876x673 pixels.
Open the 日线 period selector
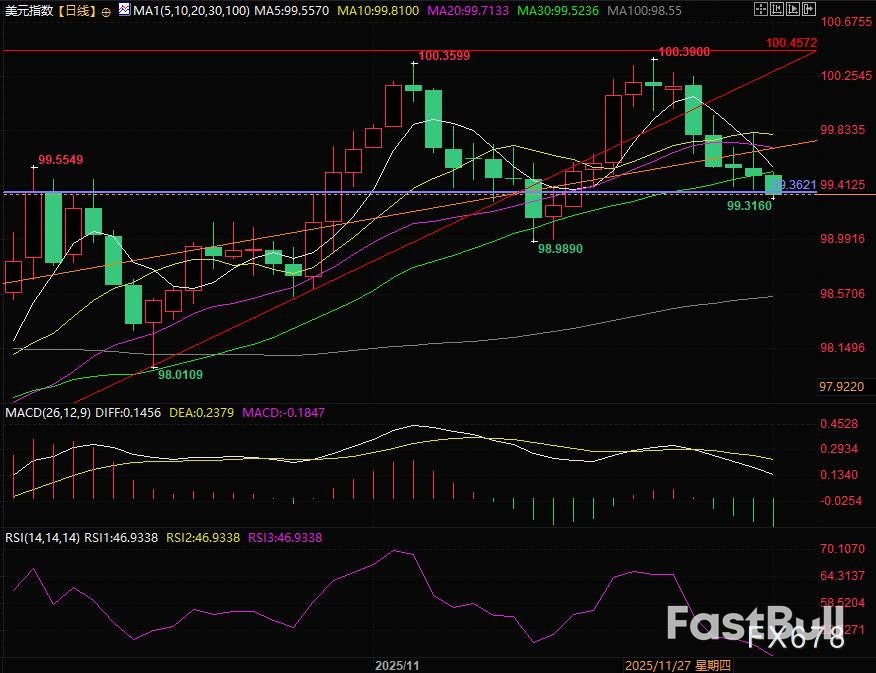pos(77,11)
